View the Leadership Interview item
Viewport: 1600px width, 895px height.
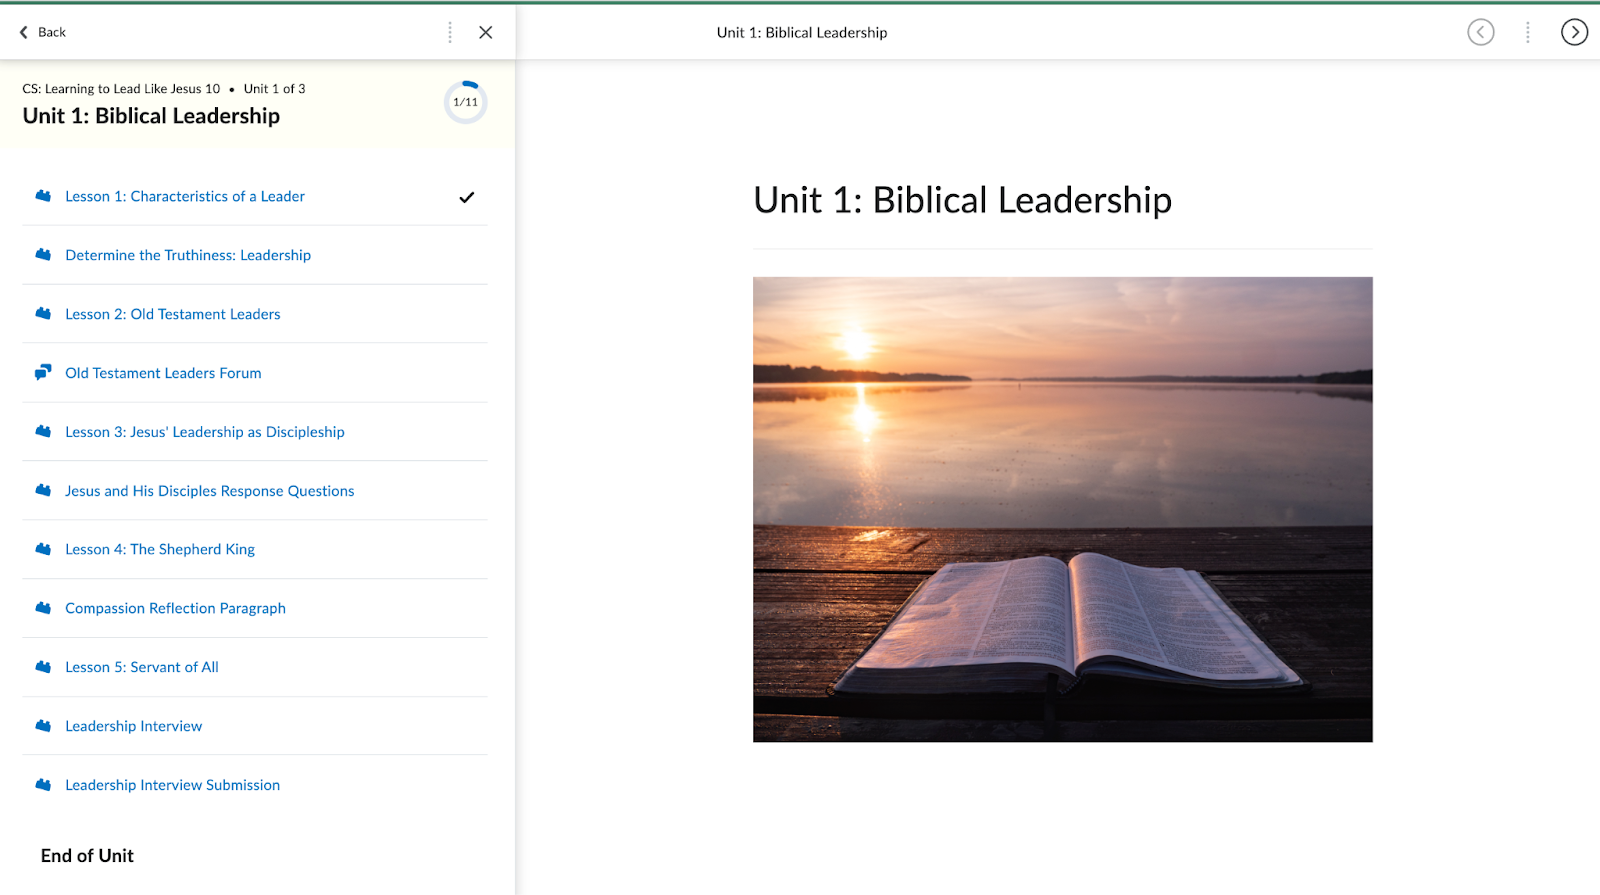coord(134,727)
